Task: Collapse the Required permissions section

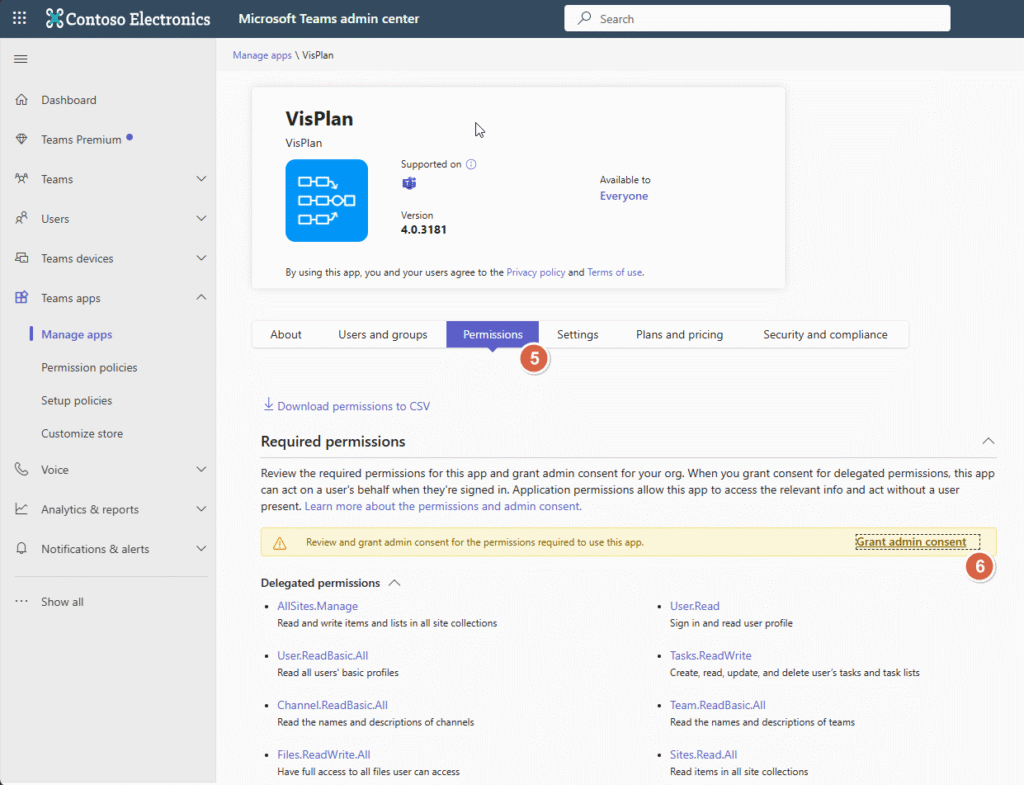Action: (x=988, y=441)
